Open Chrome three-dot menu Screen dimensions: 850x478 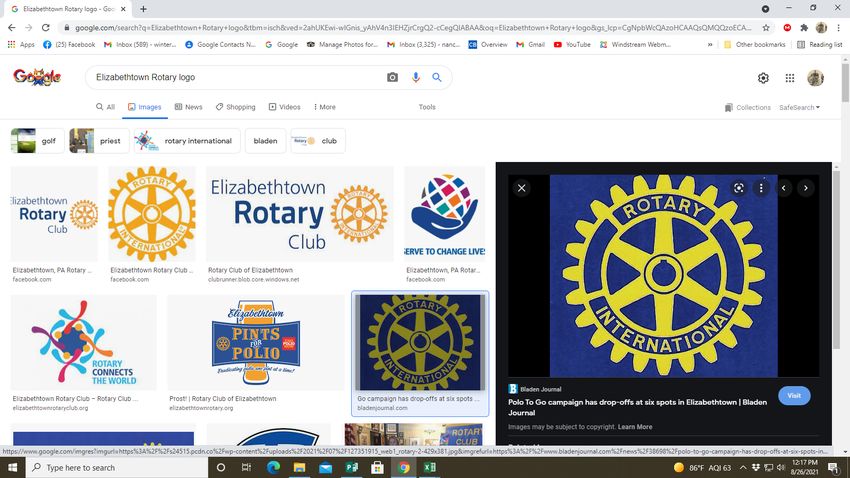pos(839,28)
